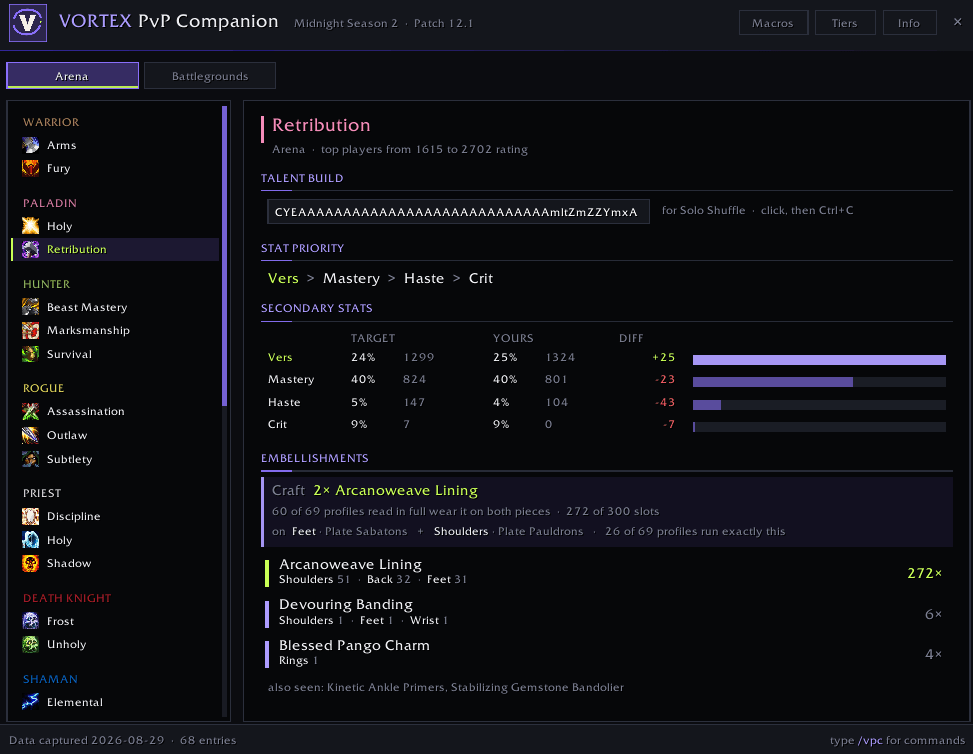Open the Assassination spec entry
The height and width of the screenshot is (754, 973).
click(x=115, y=411)
